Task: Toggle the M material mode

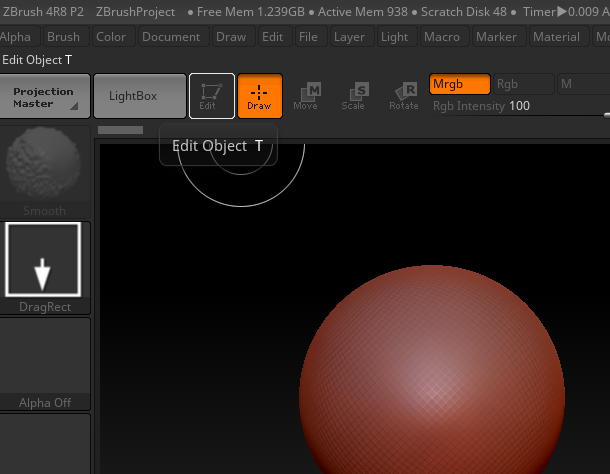Action: 584,84
